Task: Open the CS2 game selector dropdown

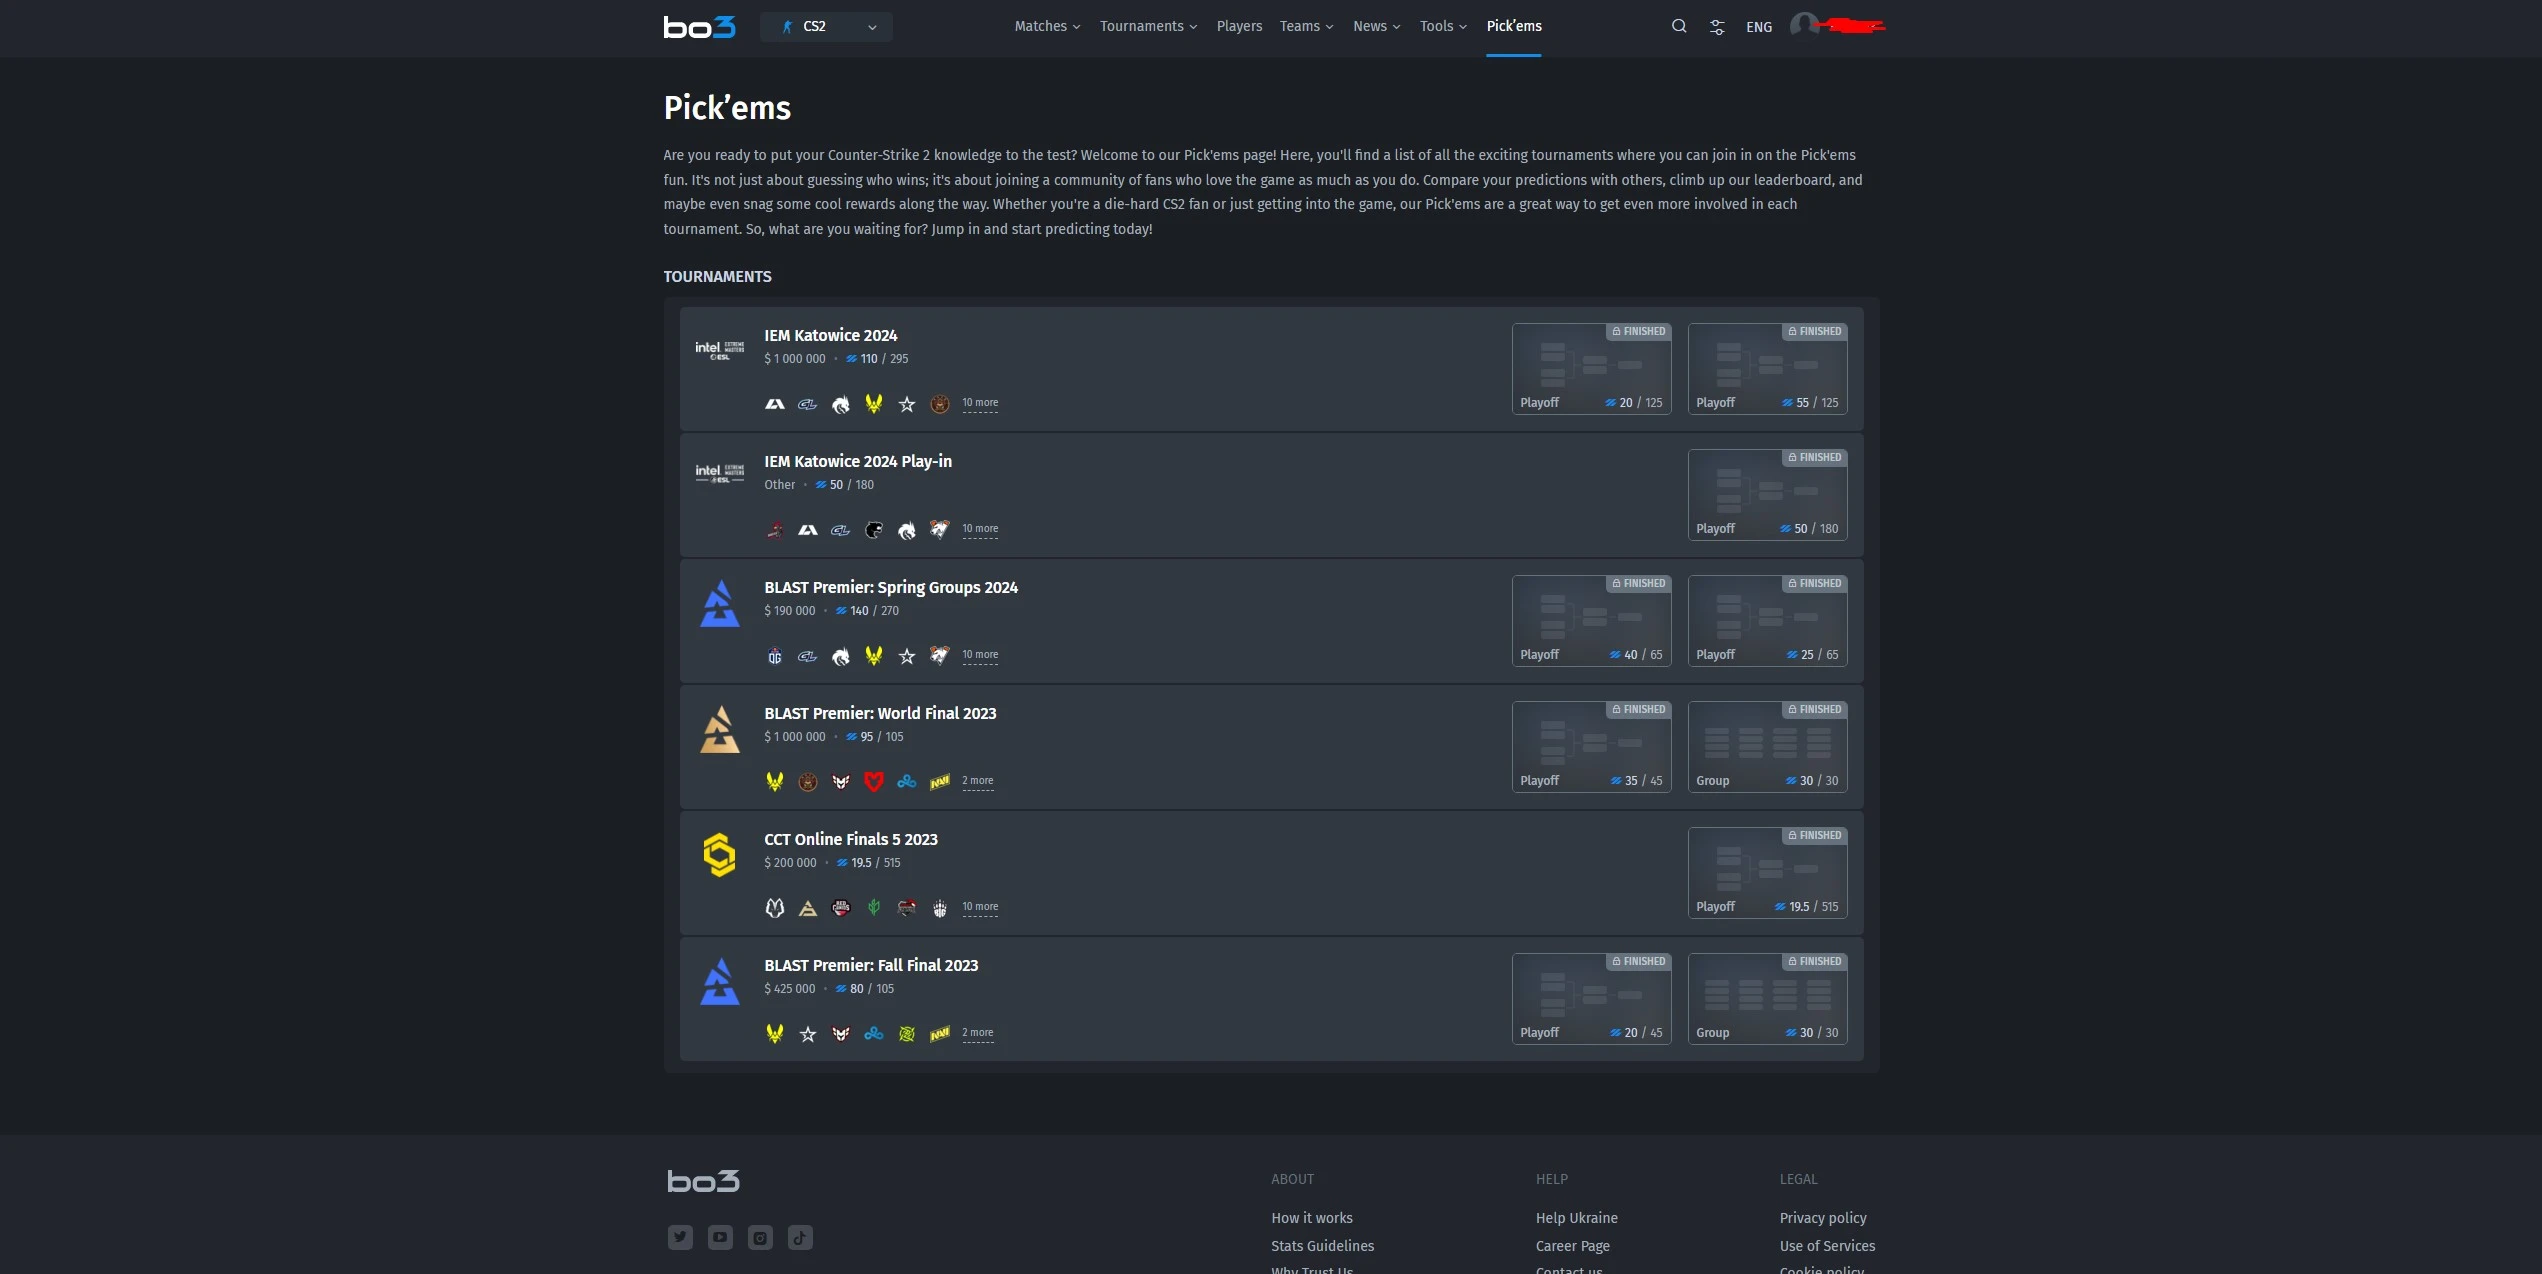Action: (x=826, y=27)
